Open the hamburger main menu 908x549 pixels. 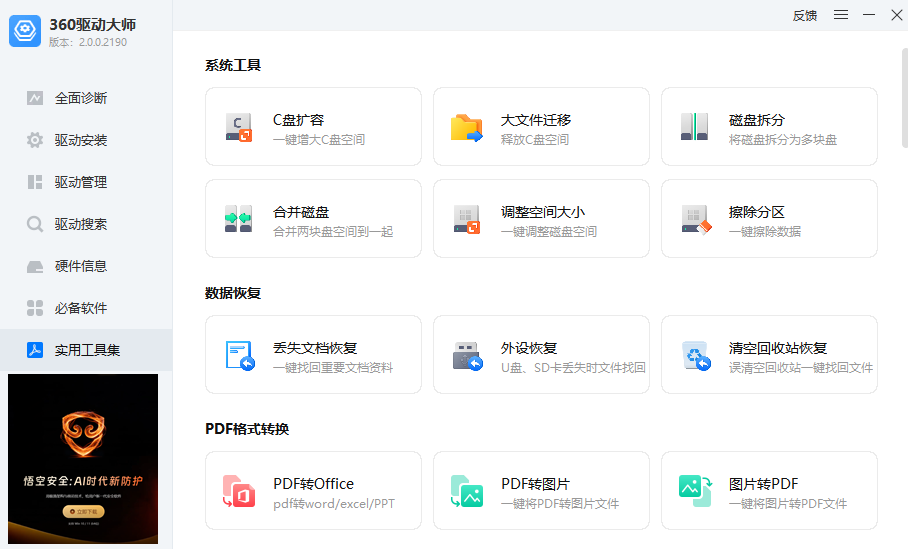(841, 15)
